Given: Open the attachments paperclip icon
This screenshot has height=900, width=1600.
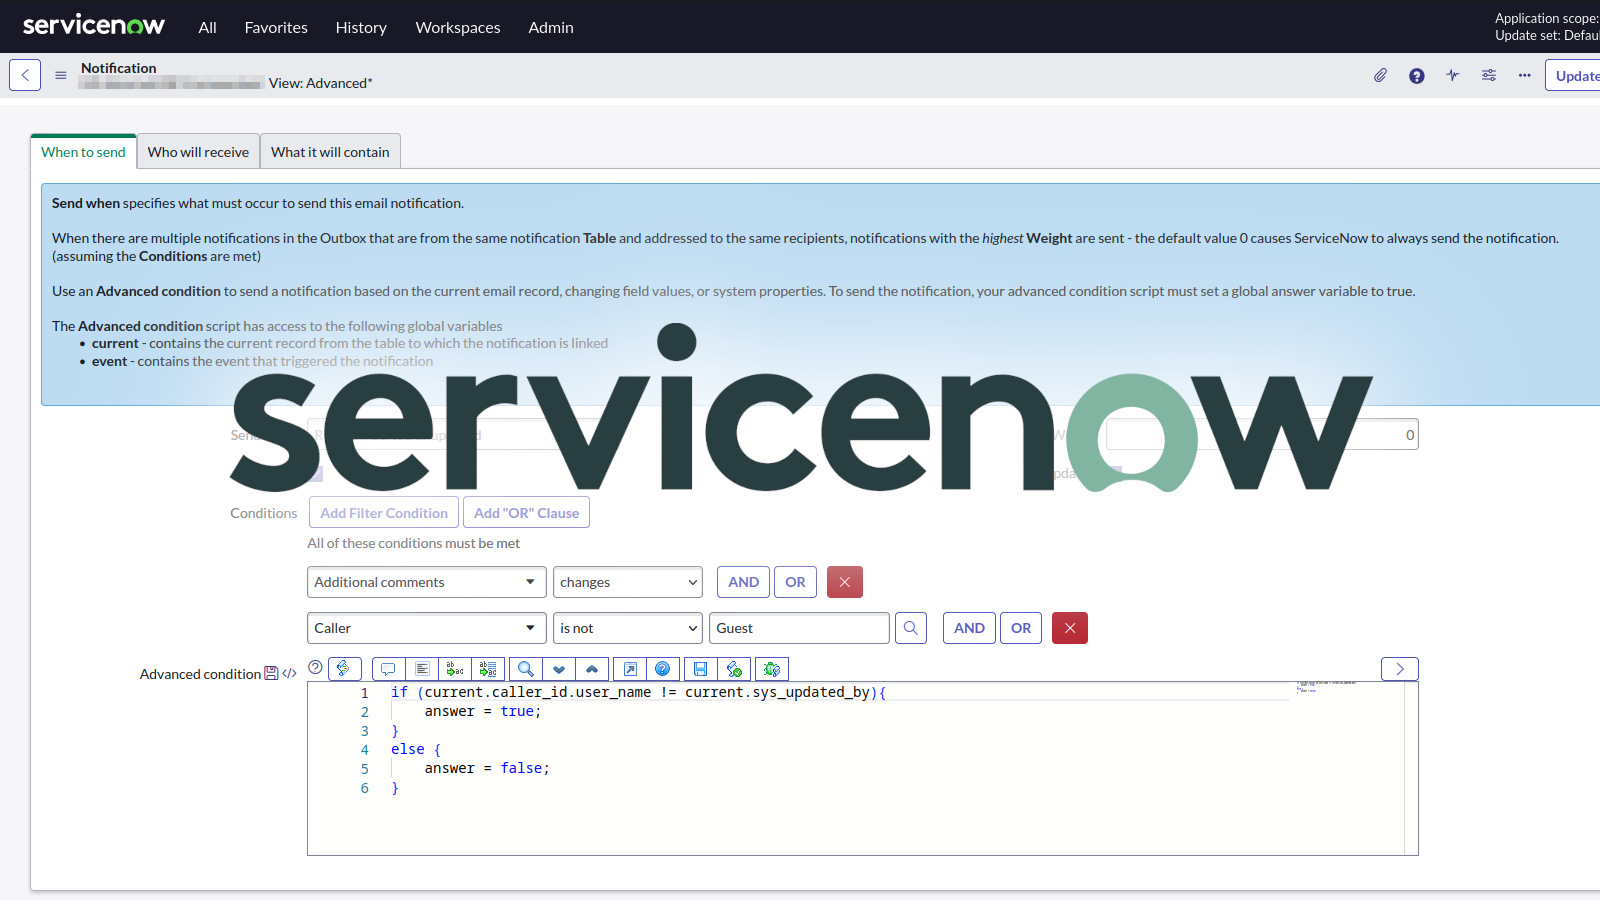Looking at the screenshot, I should coord(1380,75).
